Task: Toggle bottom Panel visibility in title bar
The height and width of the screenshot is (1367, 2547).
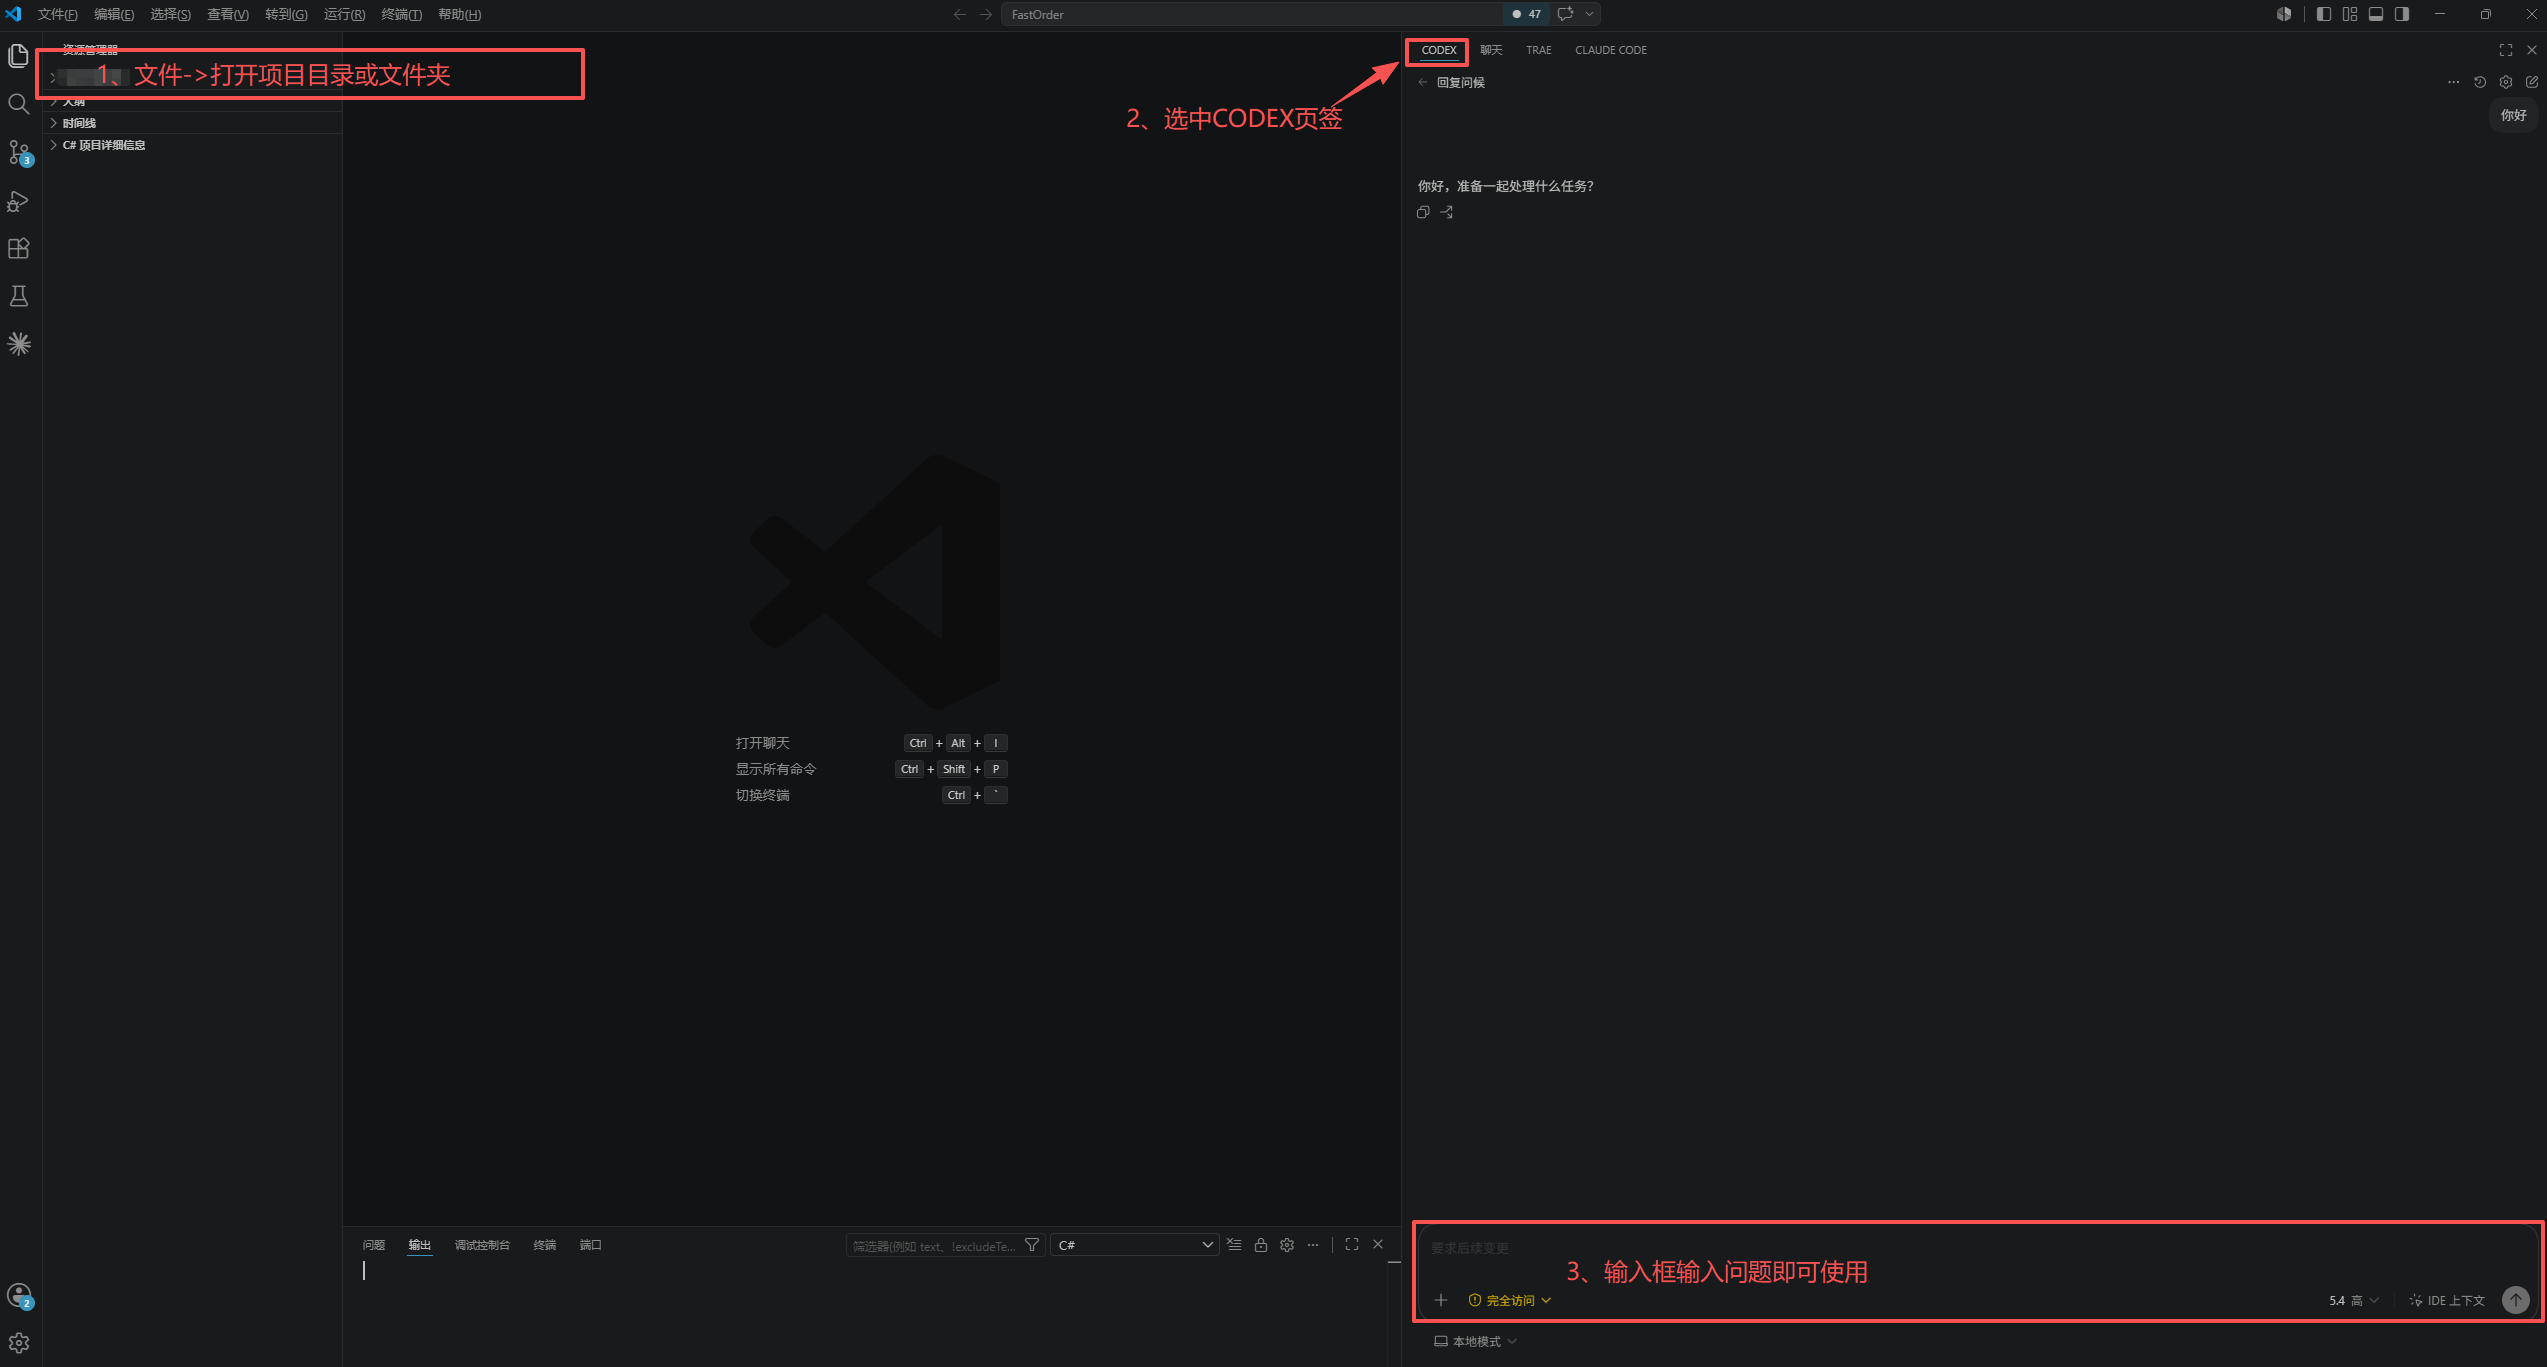Action: point(2376,14)
